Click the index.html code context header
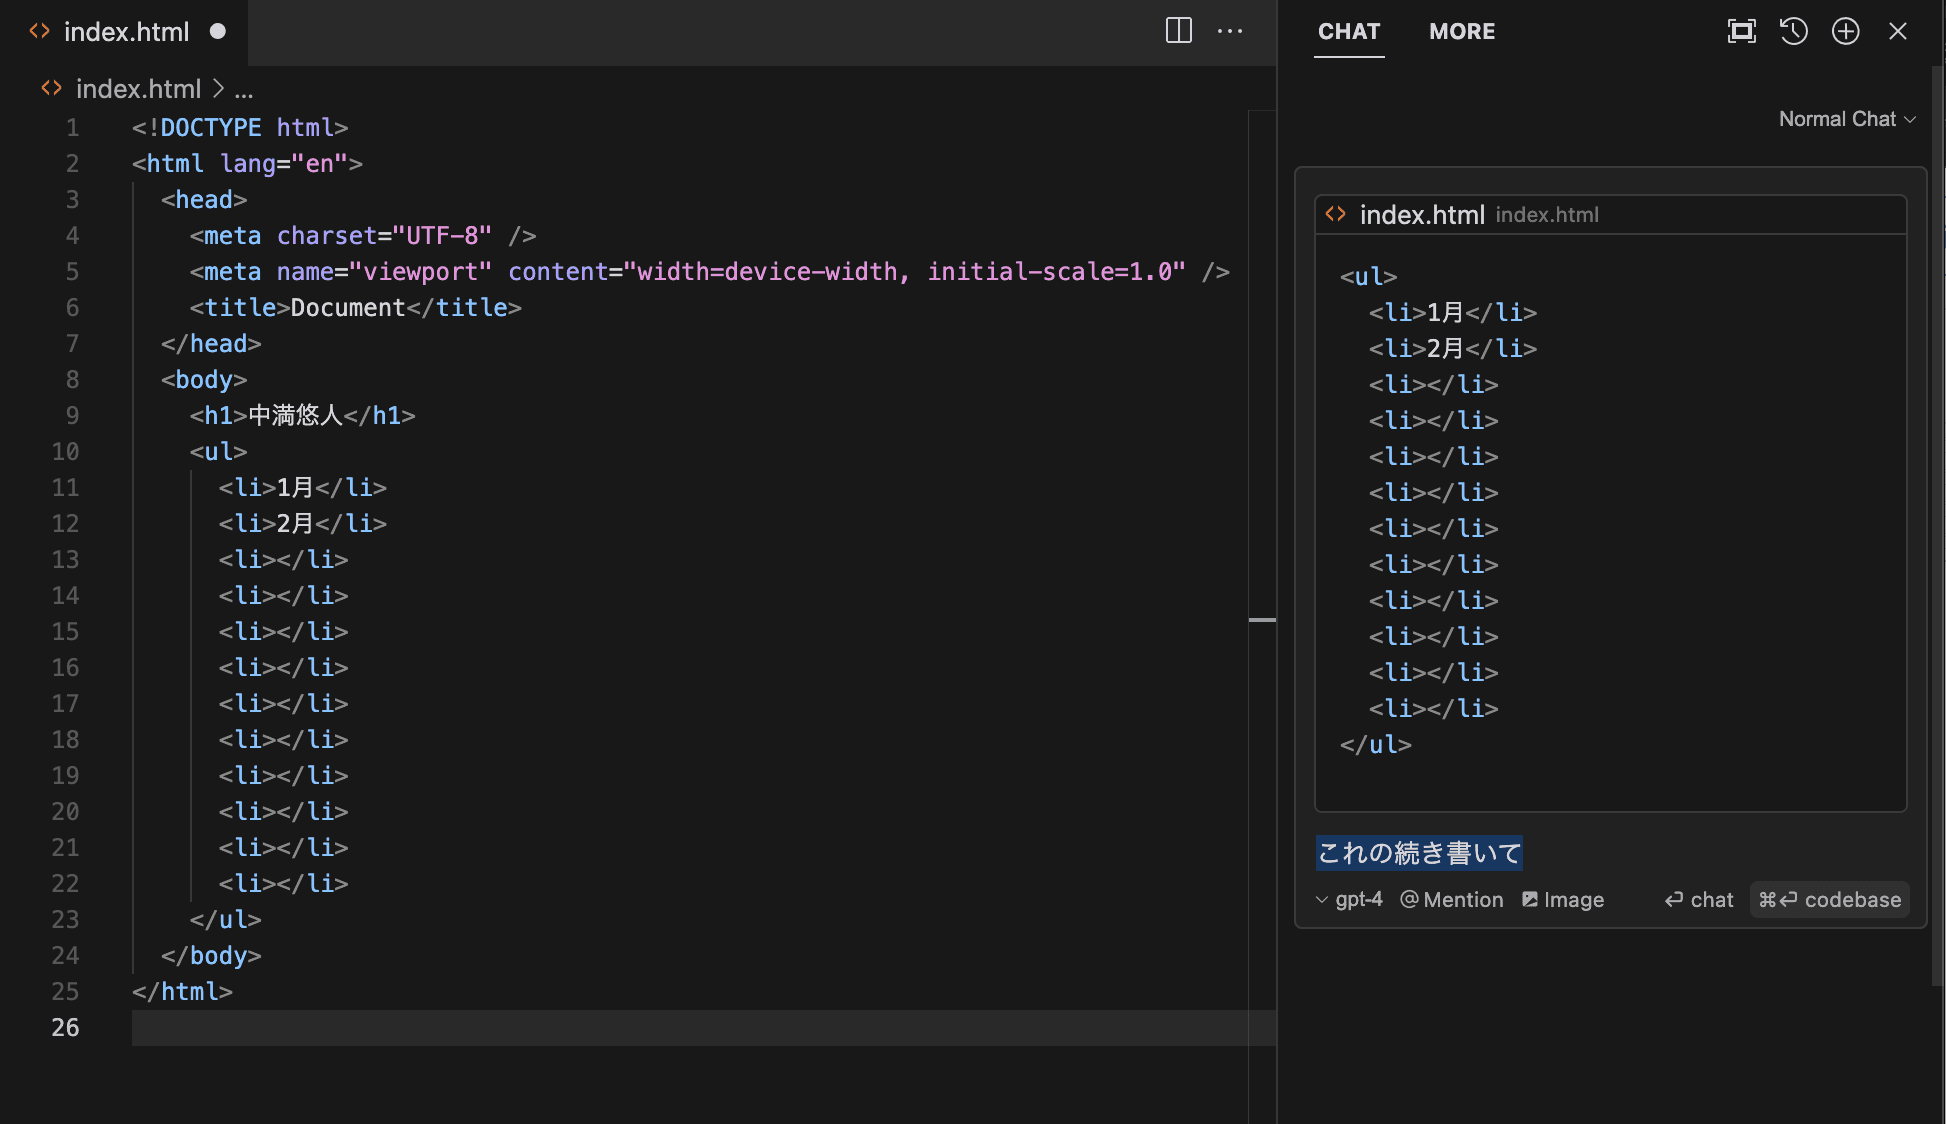This screenshot has width=1946, height=1124. coord(1421,215)
